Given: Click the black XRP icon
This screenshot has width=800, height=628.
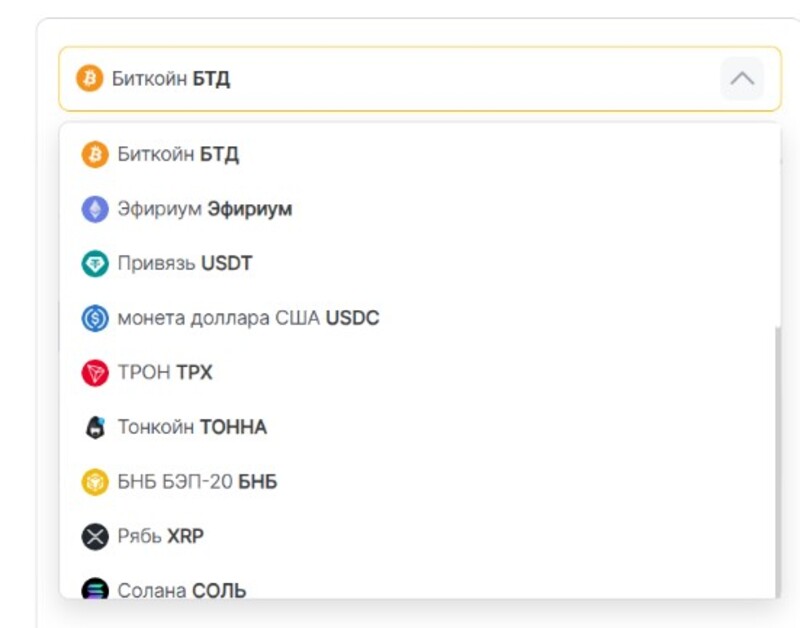Looking at the screenshot, I should (x=95, y=536).
